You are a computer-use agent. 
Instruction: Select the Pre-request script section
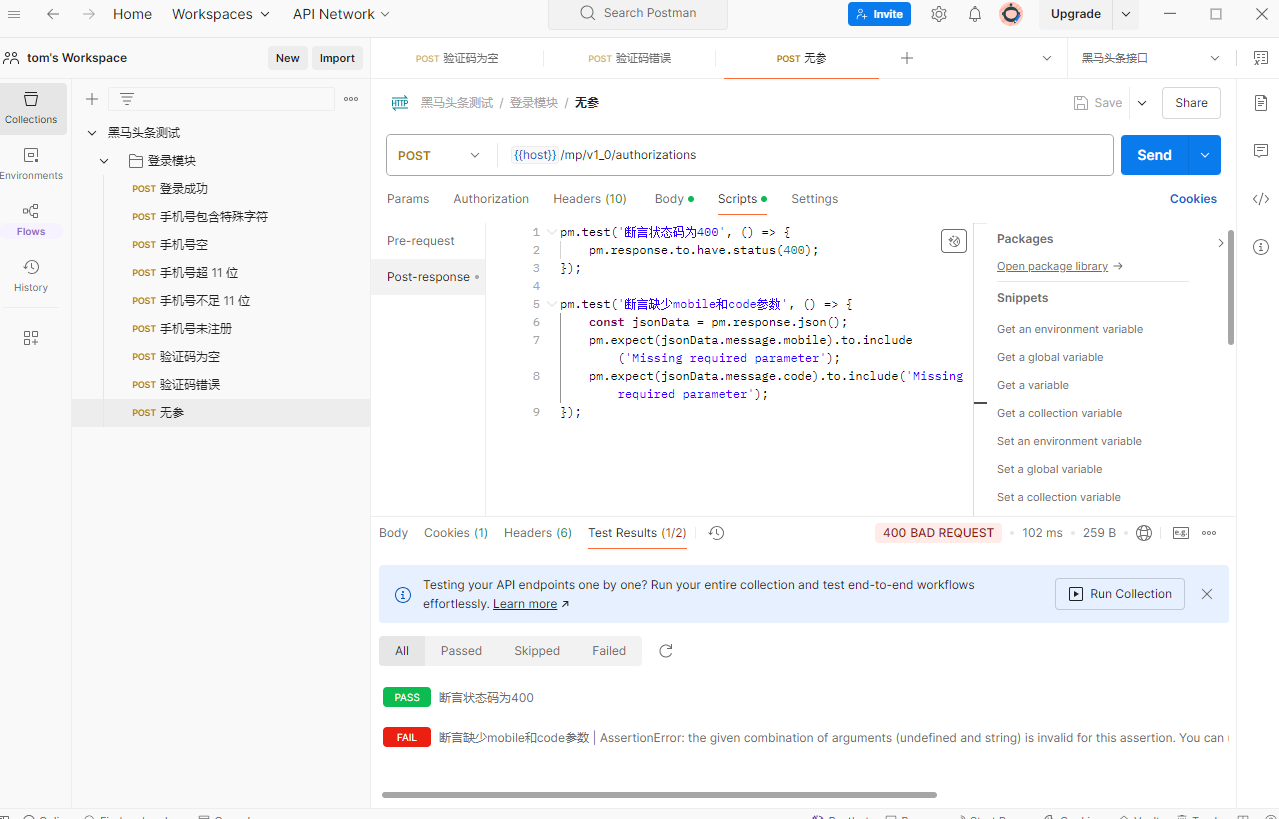pyautogui.click(x=421, y=241)
